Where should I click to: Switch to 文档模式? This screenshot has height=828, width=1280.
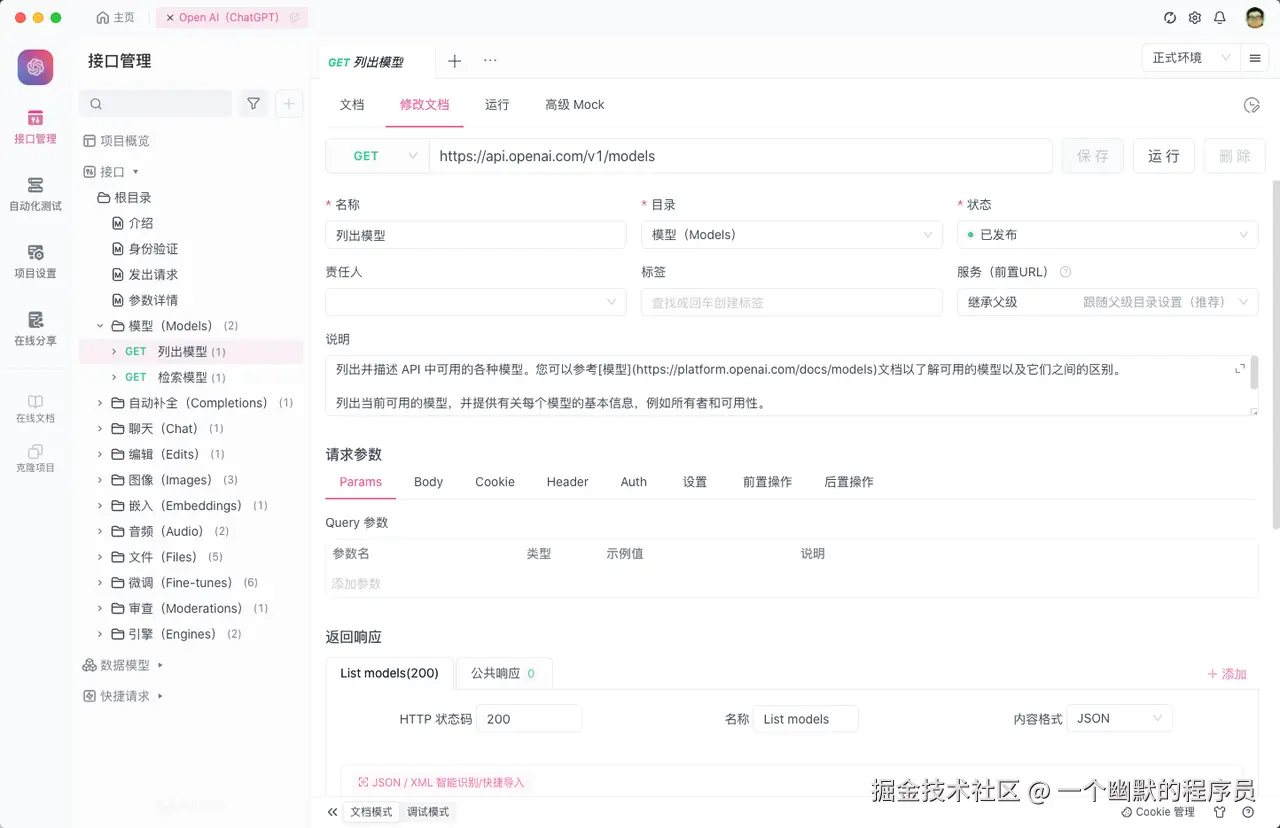[x=370, y=812]
